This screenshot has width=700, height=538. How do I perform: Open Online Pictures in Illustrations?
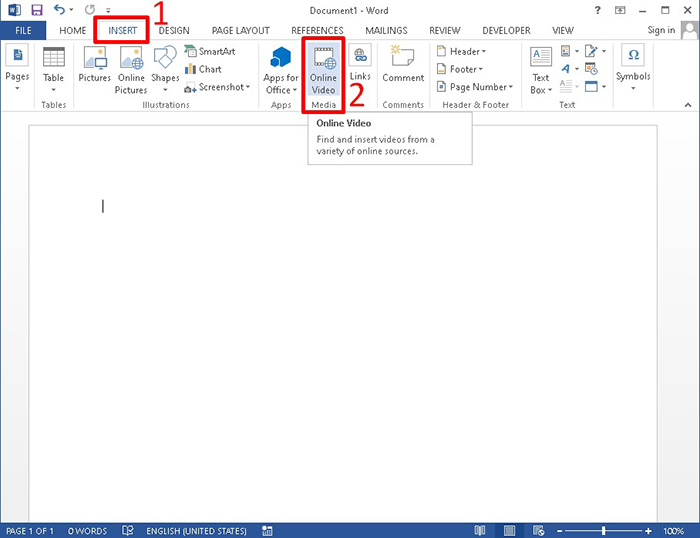131,69
